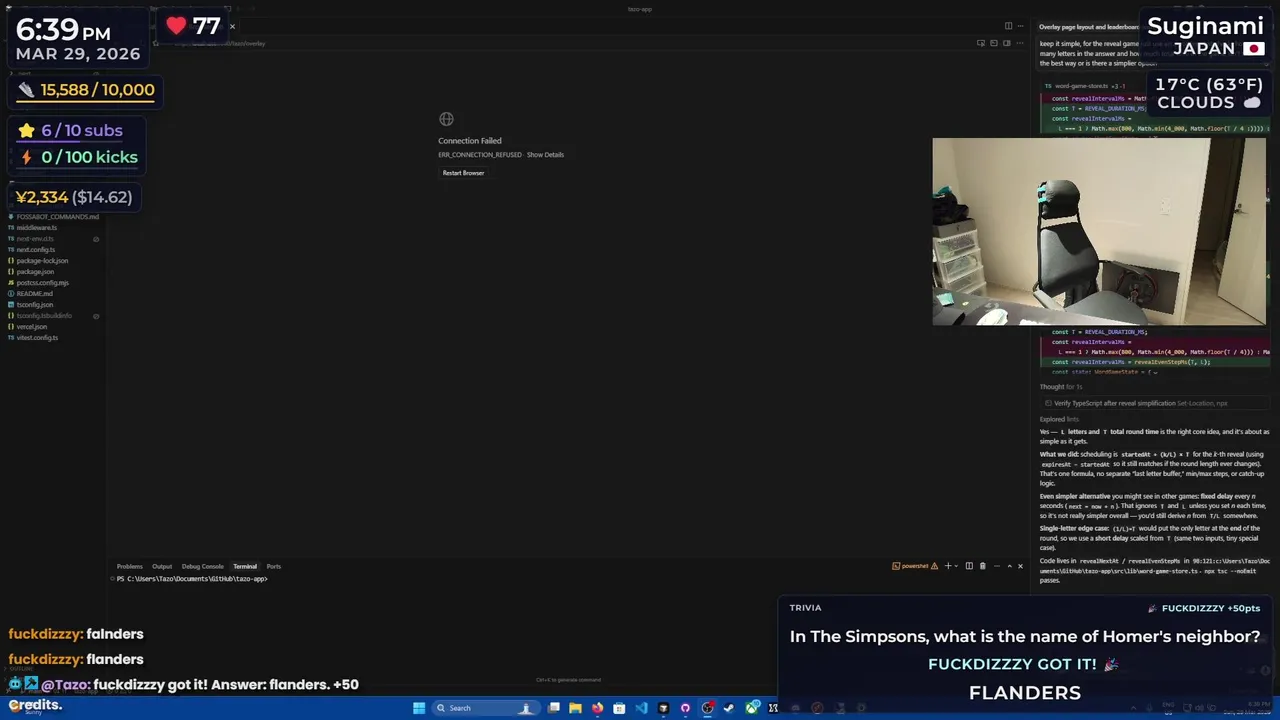Open Steam from the taskbar
This screenshot has width=1280, height=720.
(x=729, y=708)
